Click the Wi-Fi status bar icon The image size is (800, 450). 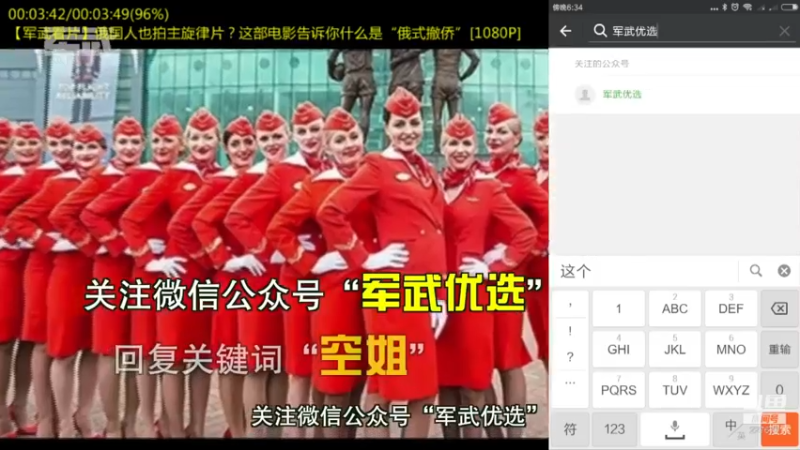[747, 7]
